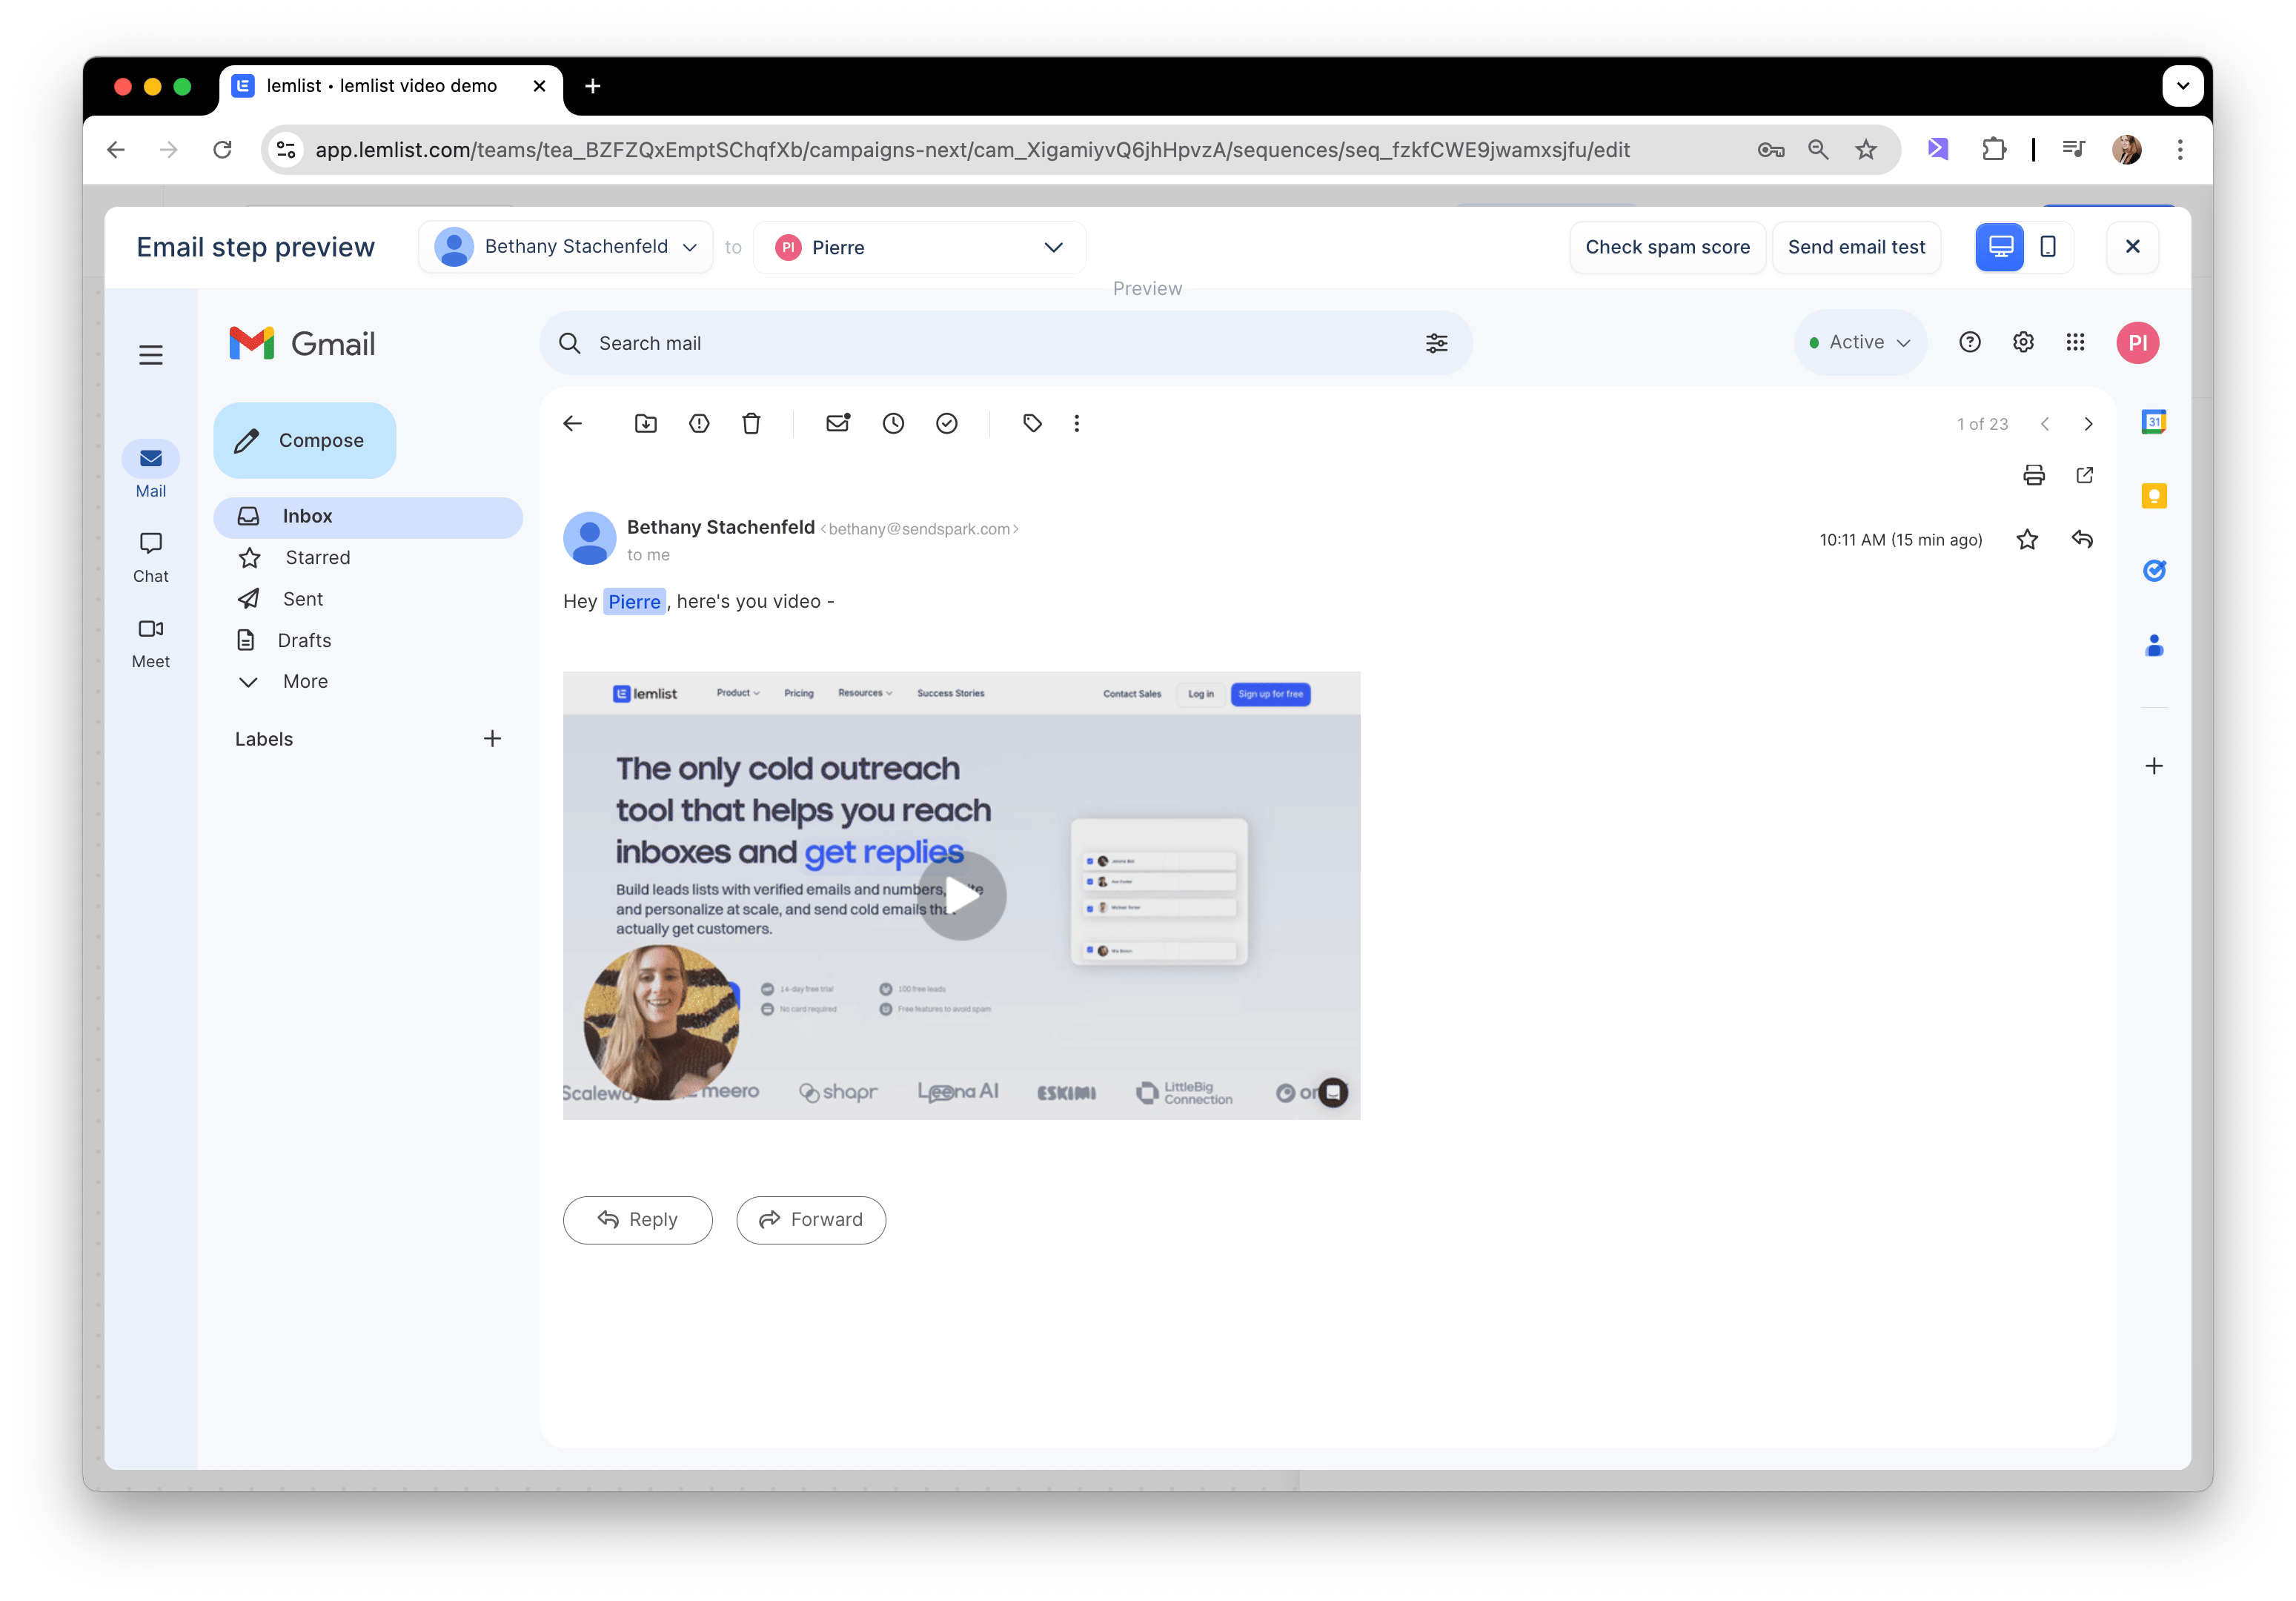
Task: Open Chrome three-dot menu
Action: (2180, 150)
